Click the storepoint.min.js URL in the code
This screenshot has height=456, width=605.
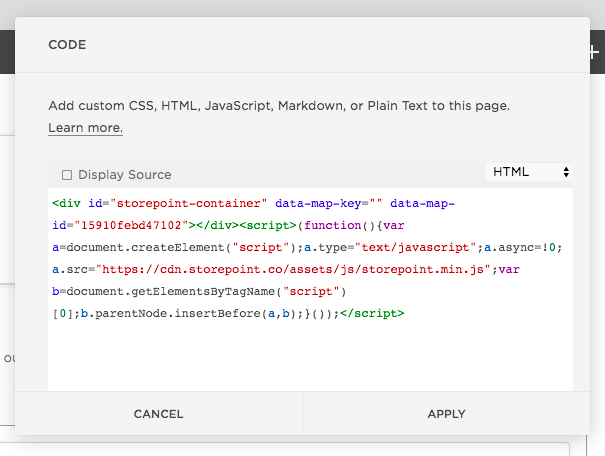point(293,269)
